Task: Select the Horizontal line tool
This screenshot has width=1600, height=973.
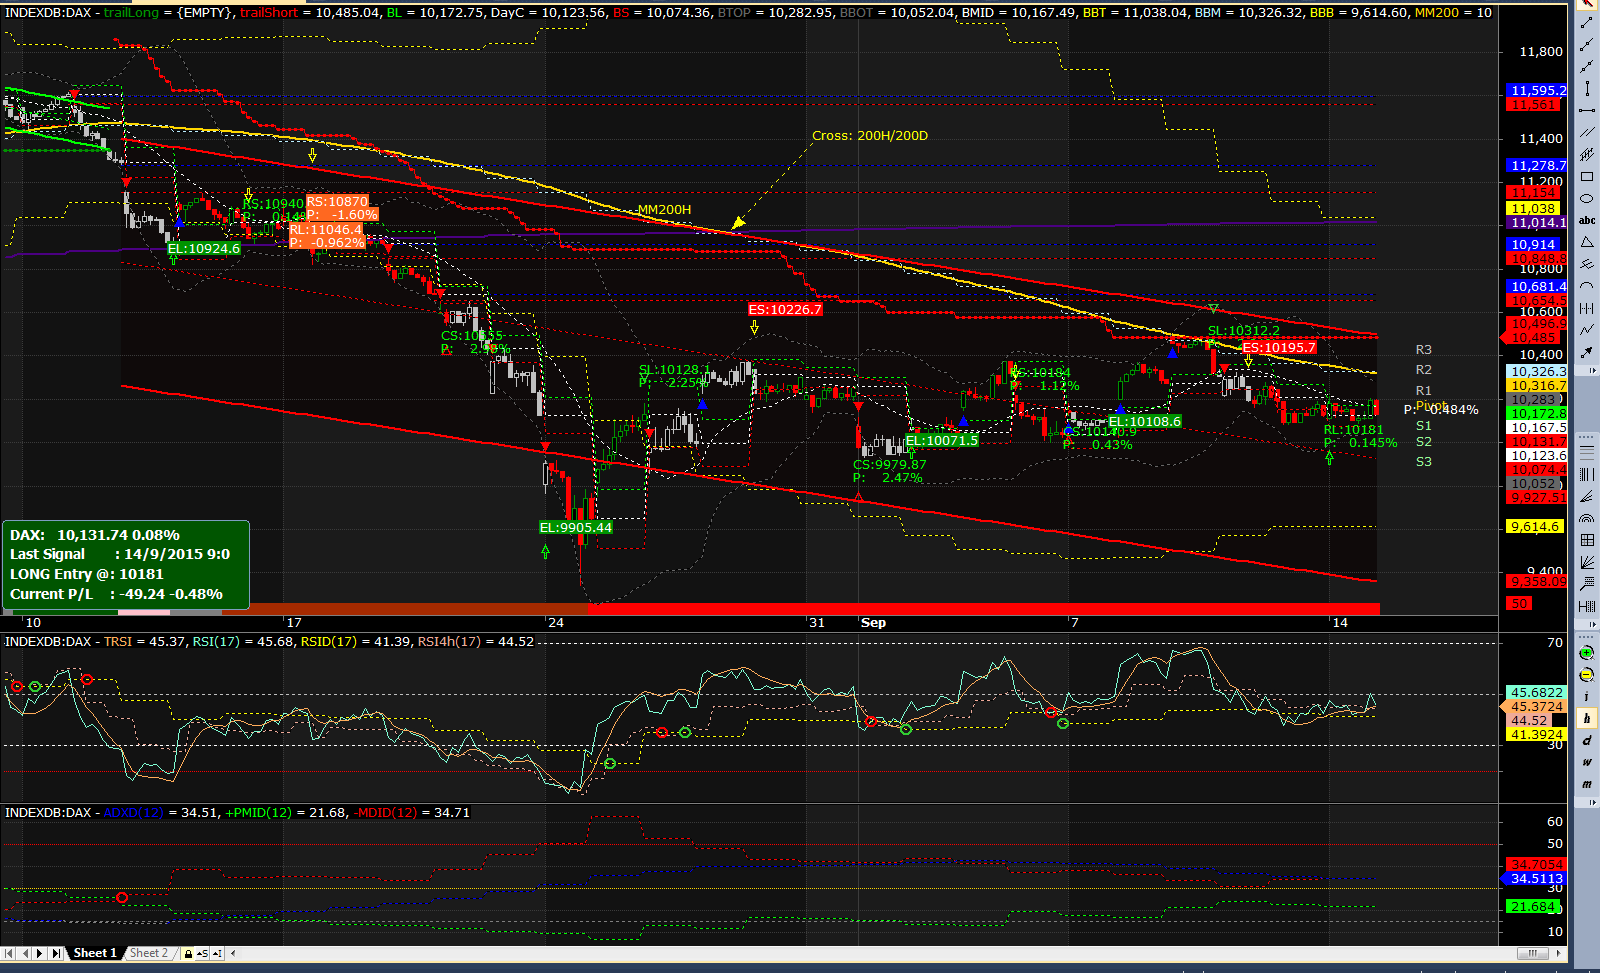Action: pyautogui.click(x=1587, y=110)
